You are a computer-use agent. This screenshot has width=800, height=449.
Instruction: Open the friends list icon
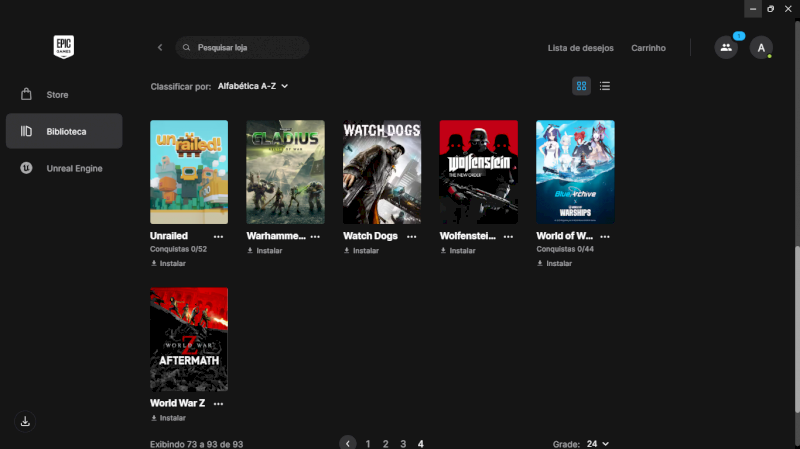click(x=726, y=48)
